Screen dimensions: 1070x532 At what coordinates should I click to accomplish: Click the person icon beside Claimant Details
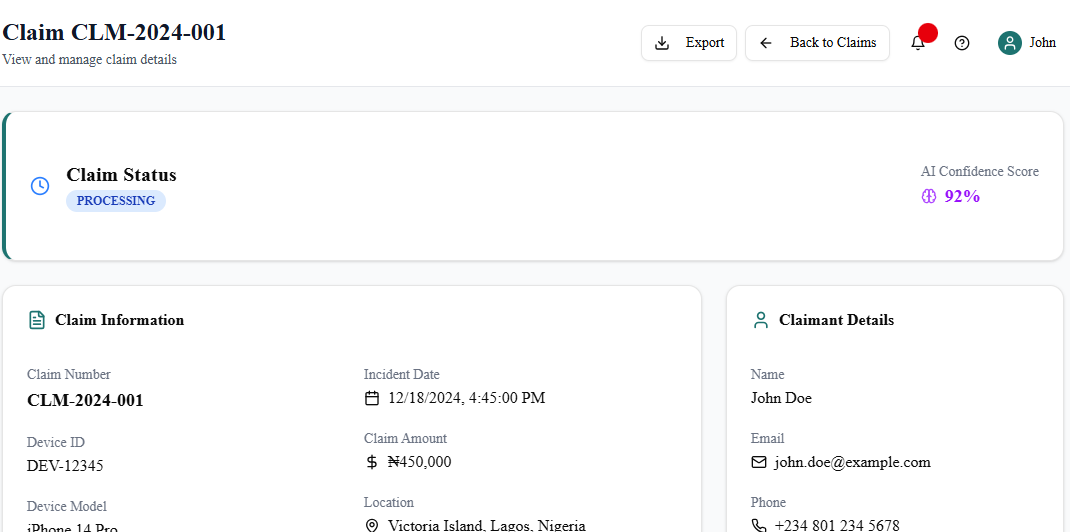click(x=761, y=320)
